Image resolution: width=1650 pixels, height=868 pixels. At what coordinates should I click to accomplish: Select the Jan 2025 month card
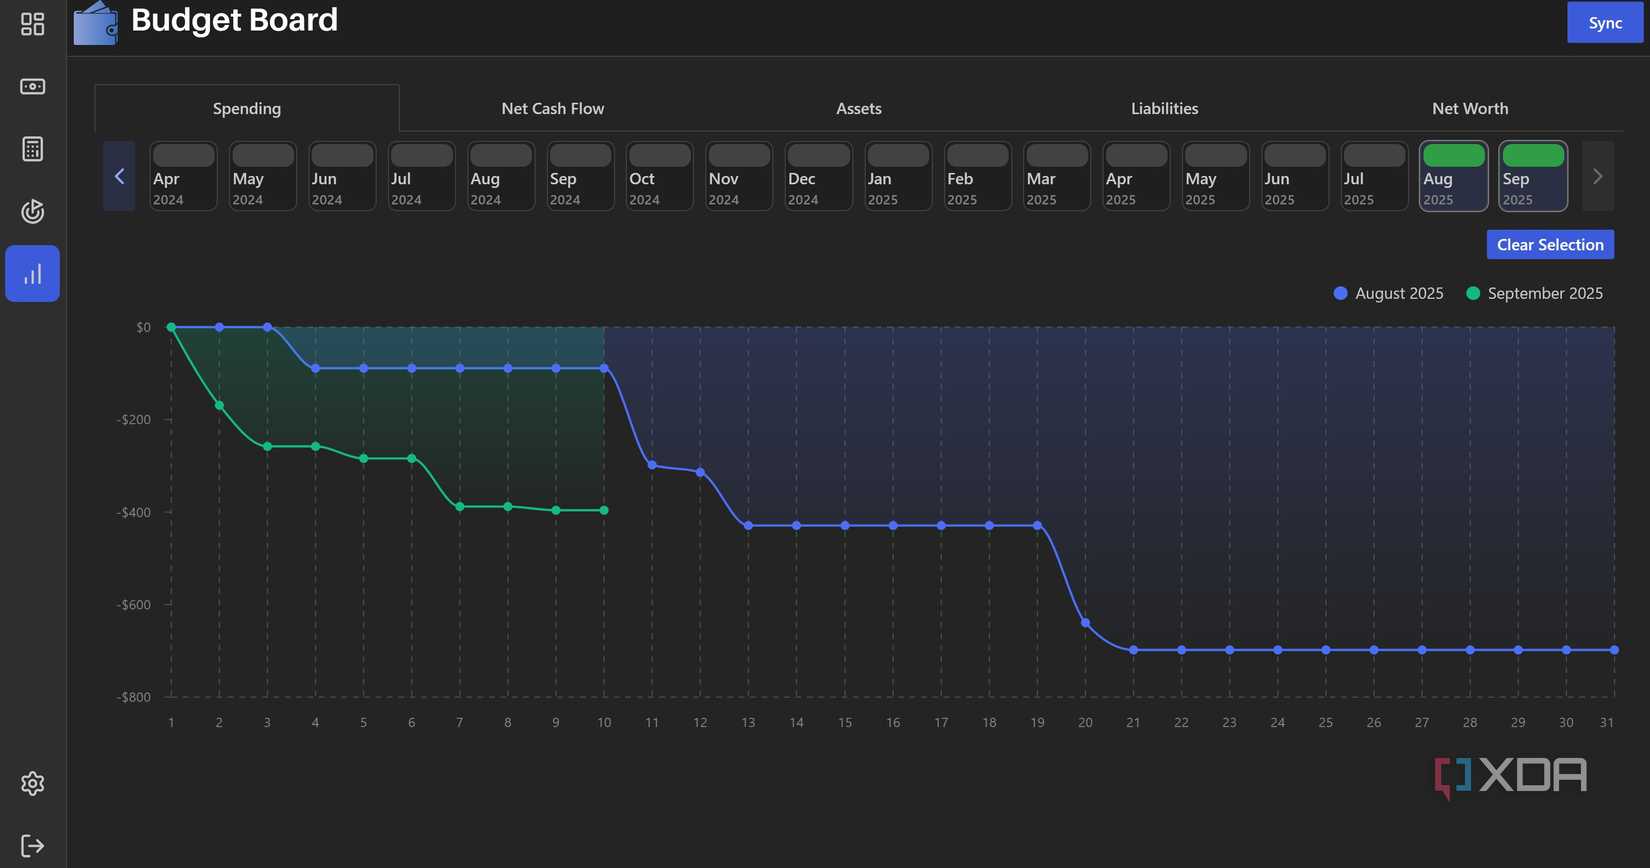click(x=898, y=176)
